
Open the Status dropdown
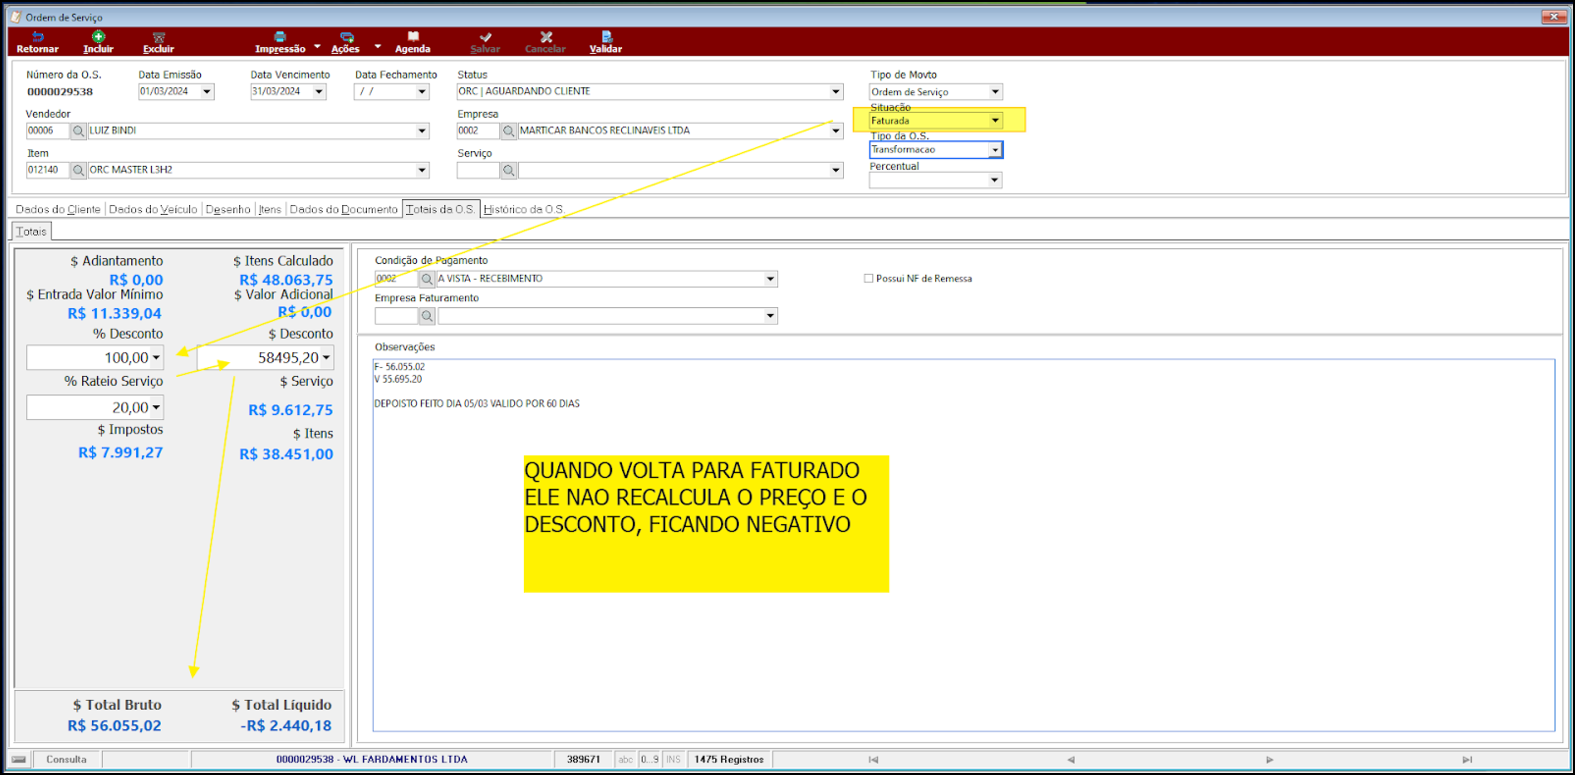pyautogui.click(x=836, y=92)
